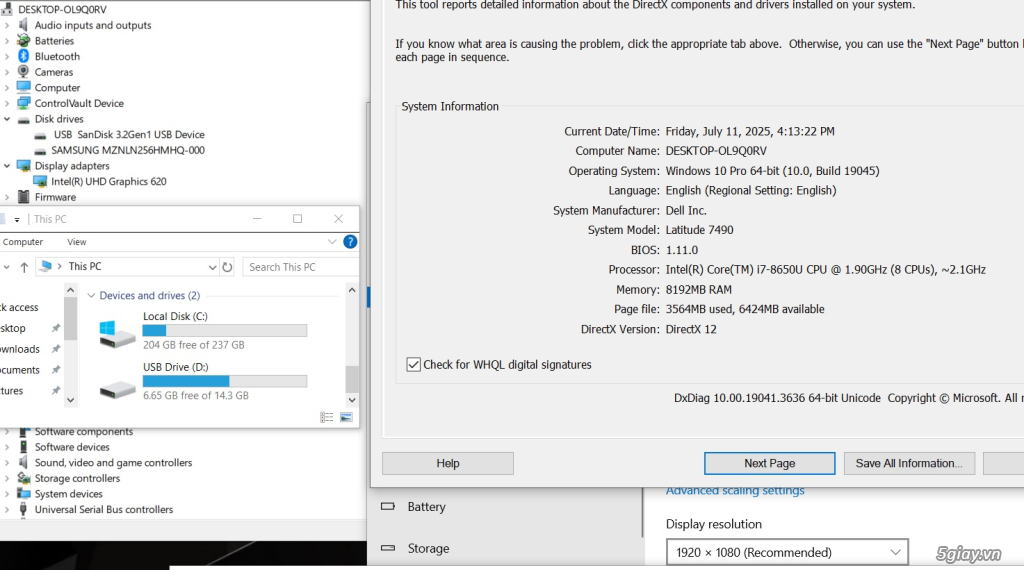Viewport: 1024px width, 570px height.
Task: Open Advanced scaling settings link
Action: (x=735, y=490)
